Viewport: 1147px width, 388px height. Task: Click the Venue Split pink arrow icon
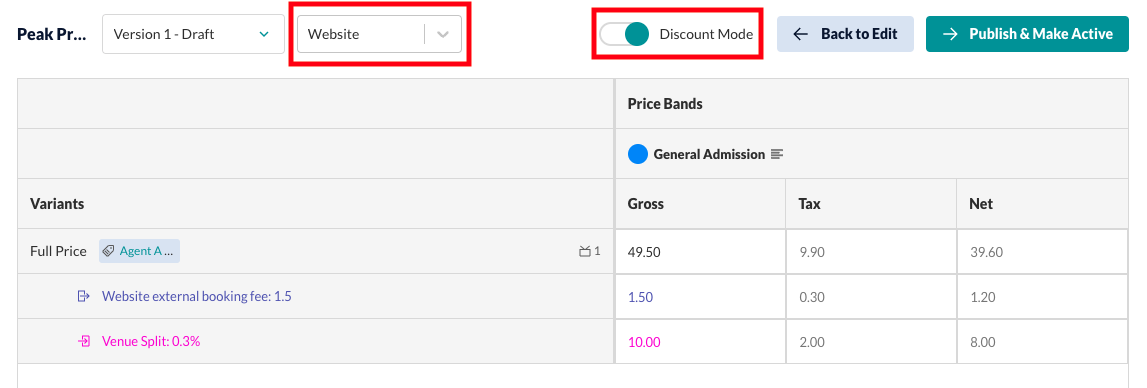[84, 341]
